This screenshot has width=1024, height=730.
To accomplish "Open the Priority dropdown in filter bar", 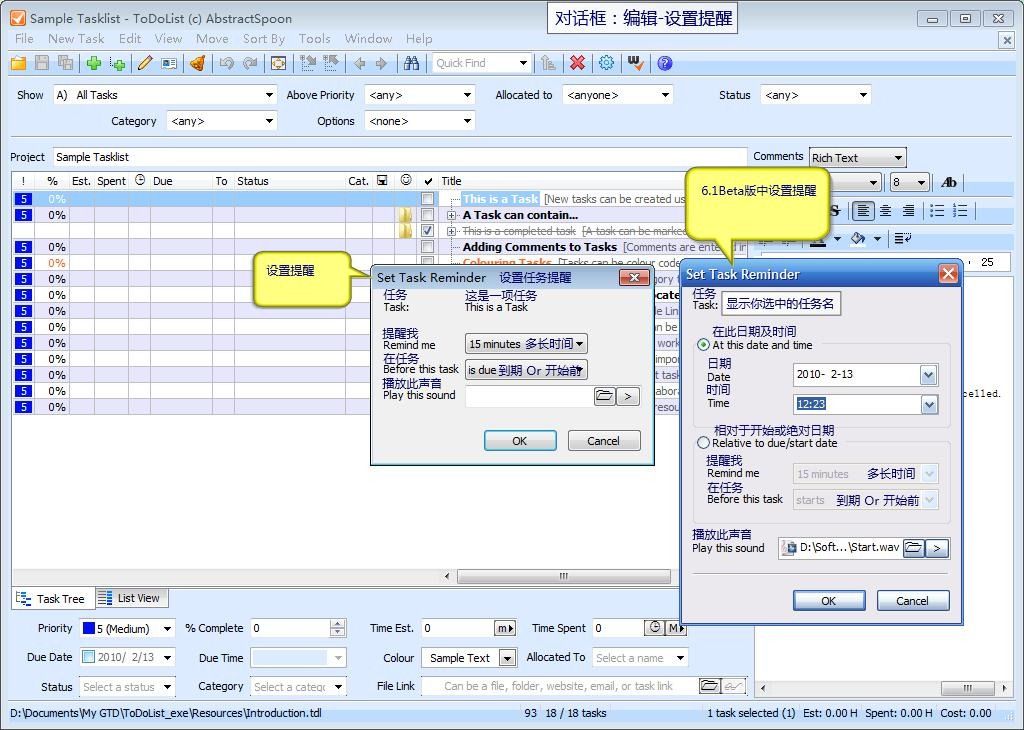I will click(x=466, y=95).
